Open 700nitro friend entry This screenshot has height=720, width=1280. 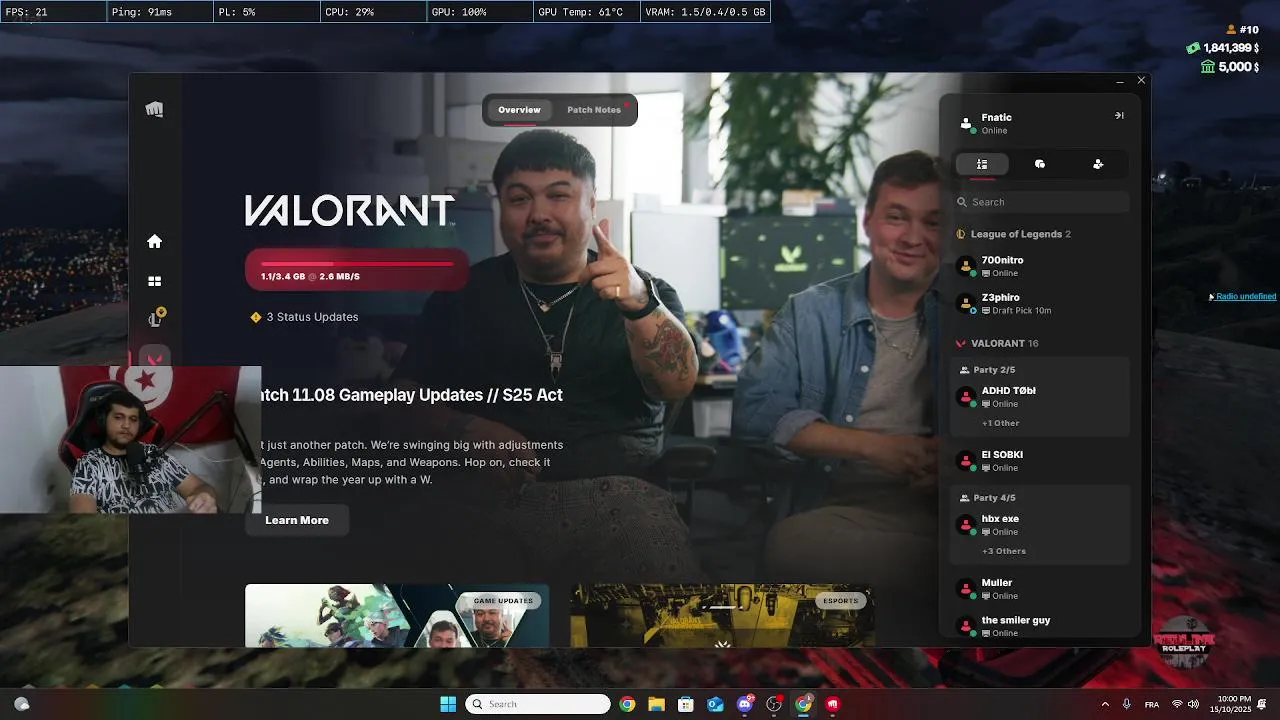pyautogui.click(x=1041, y=266)
